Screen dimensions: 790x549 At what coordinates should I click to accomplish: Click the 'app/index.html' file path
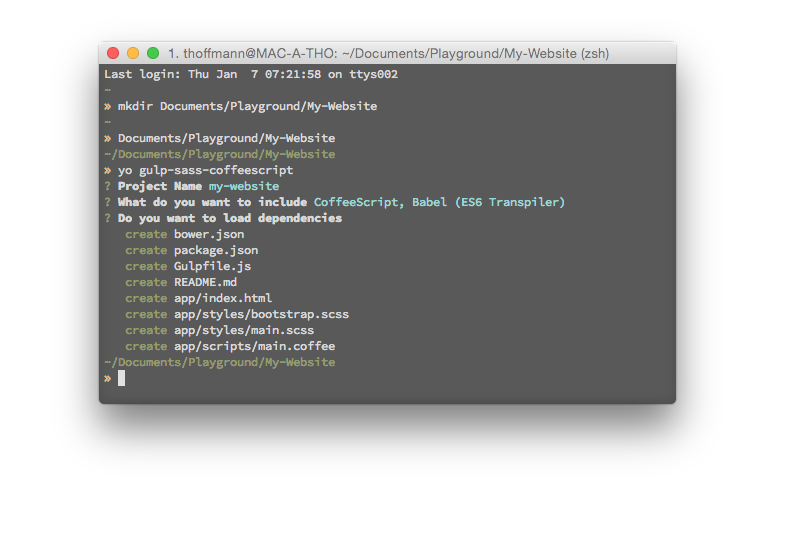pos(223,298)
